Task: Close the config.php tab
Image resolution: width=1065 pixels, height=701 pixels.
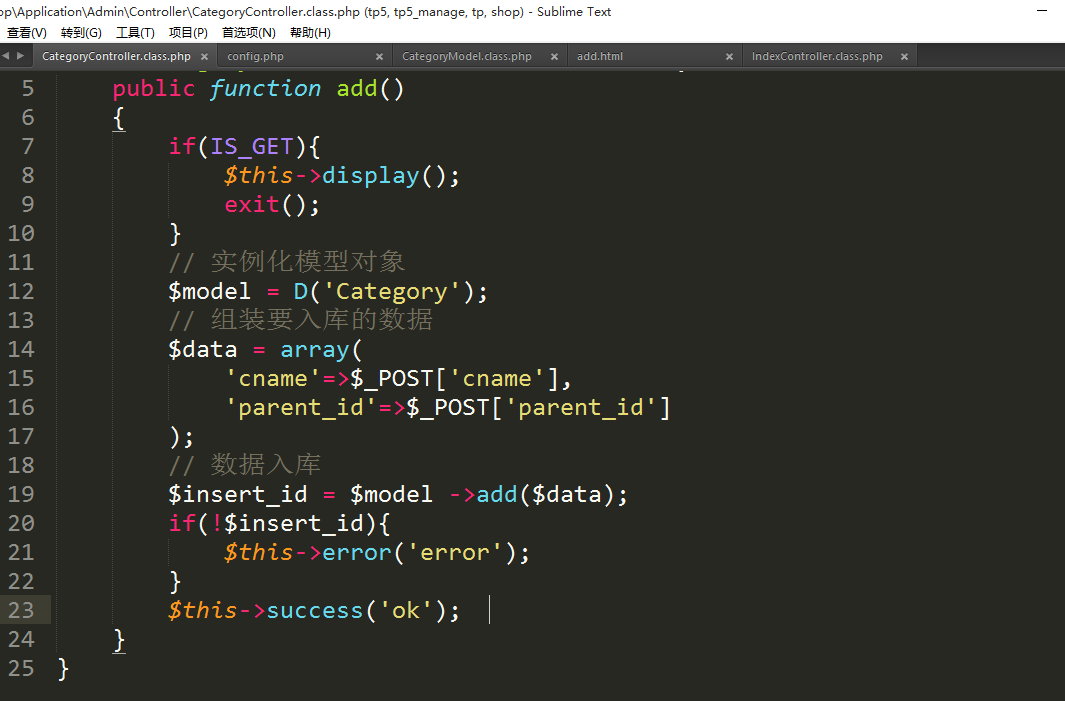Action: coord(379,57)
